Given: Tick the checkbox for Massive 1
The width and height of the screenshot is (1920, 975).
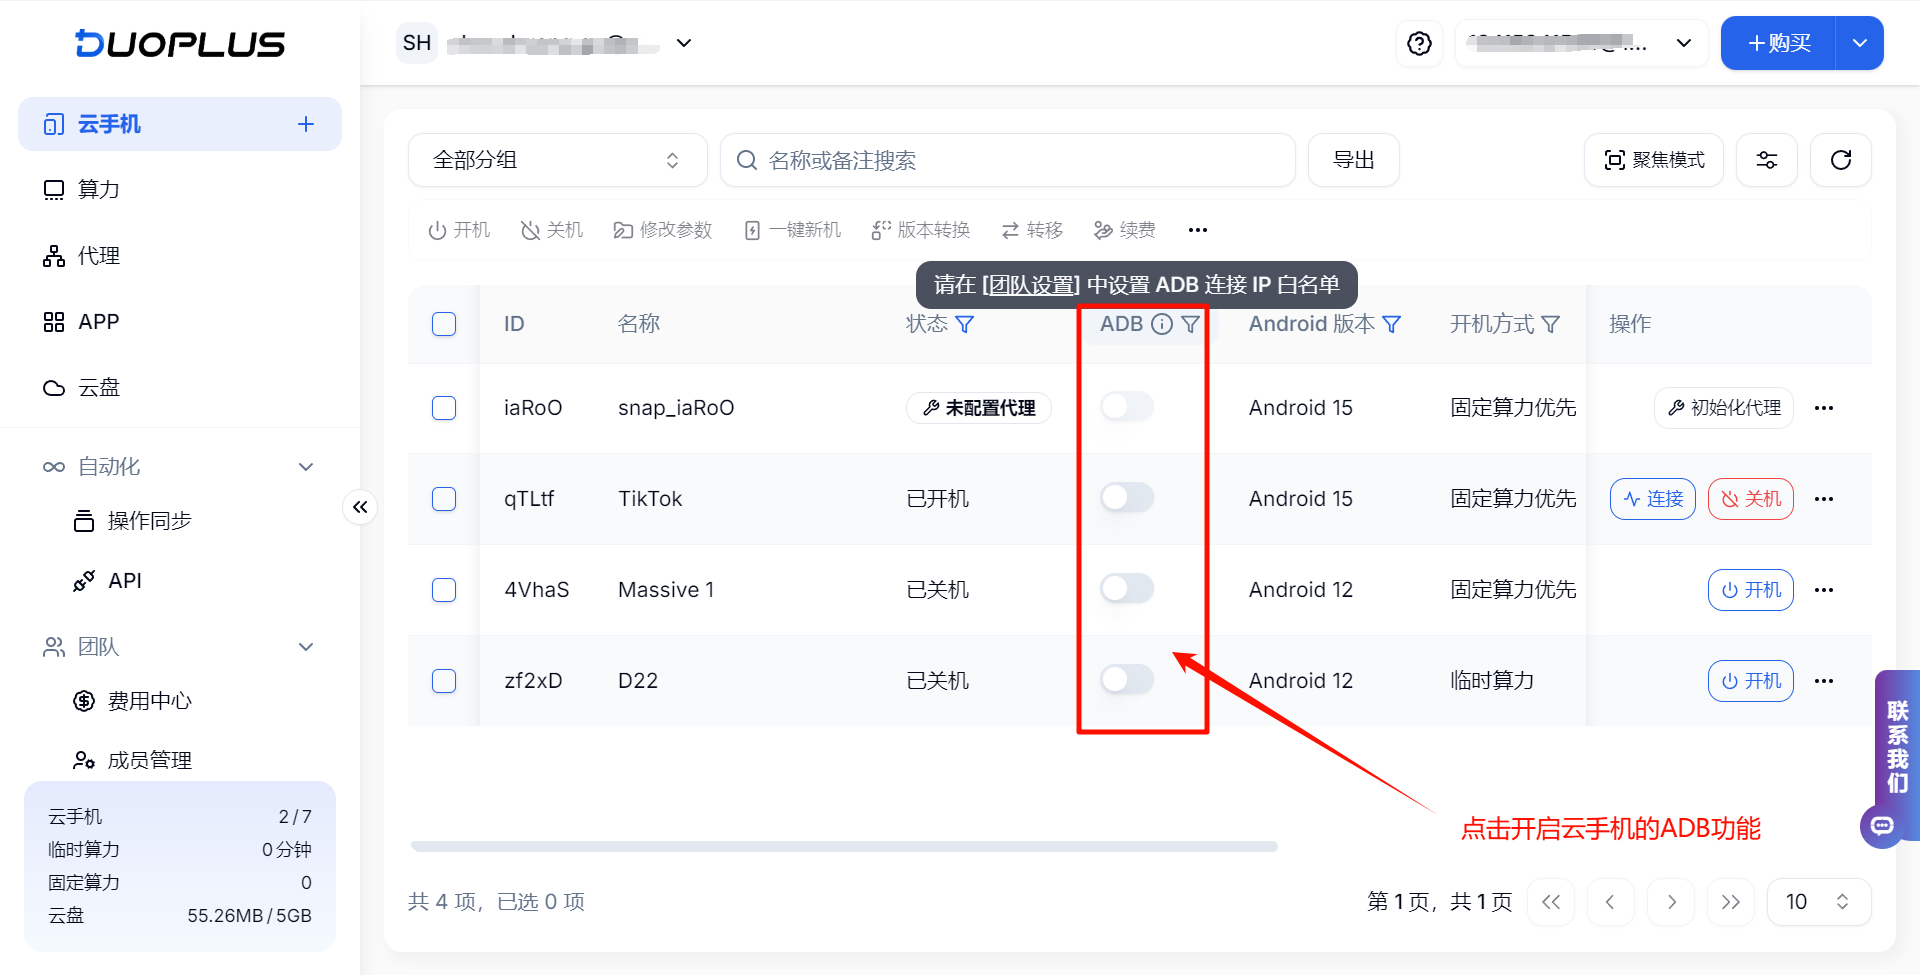Looking at the screenshot, I should click(x=444, y=590).
